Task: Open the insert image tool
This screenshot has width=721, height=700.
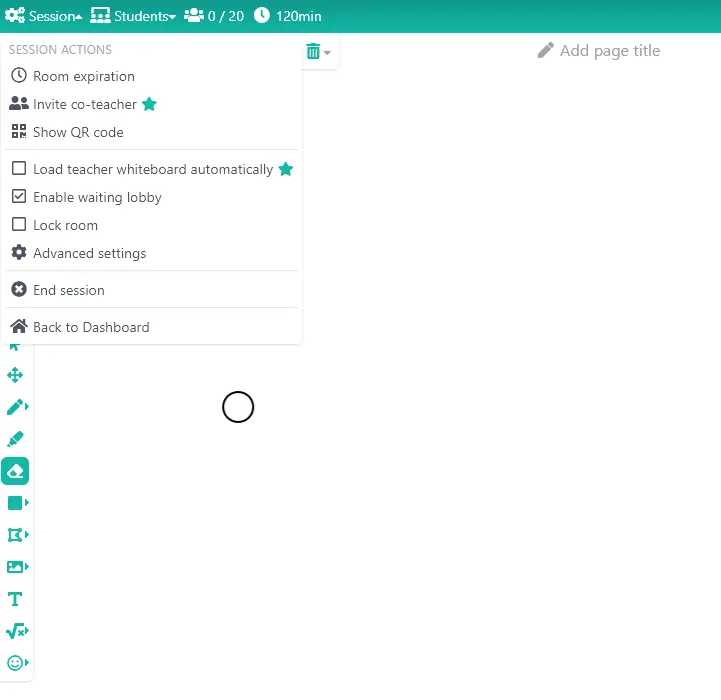Action: [15, 567]
